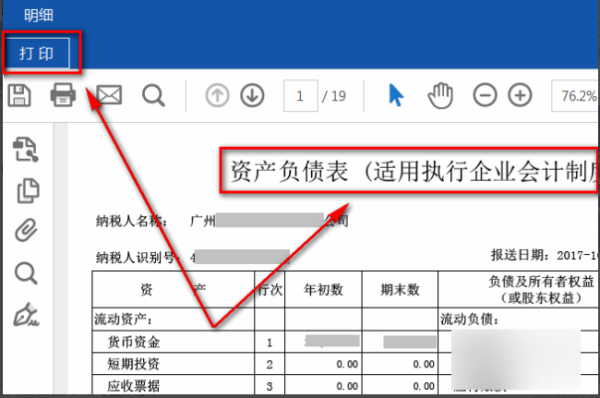
Task: Click the page number field showing 1
Action: pos(300,96)
